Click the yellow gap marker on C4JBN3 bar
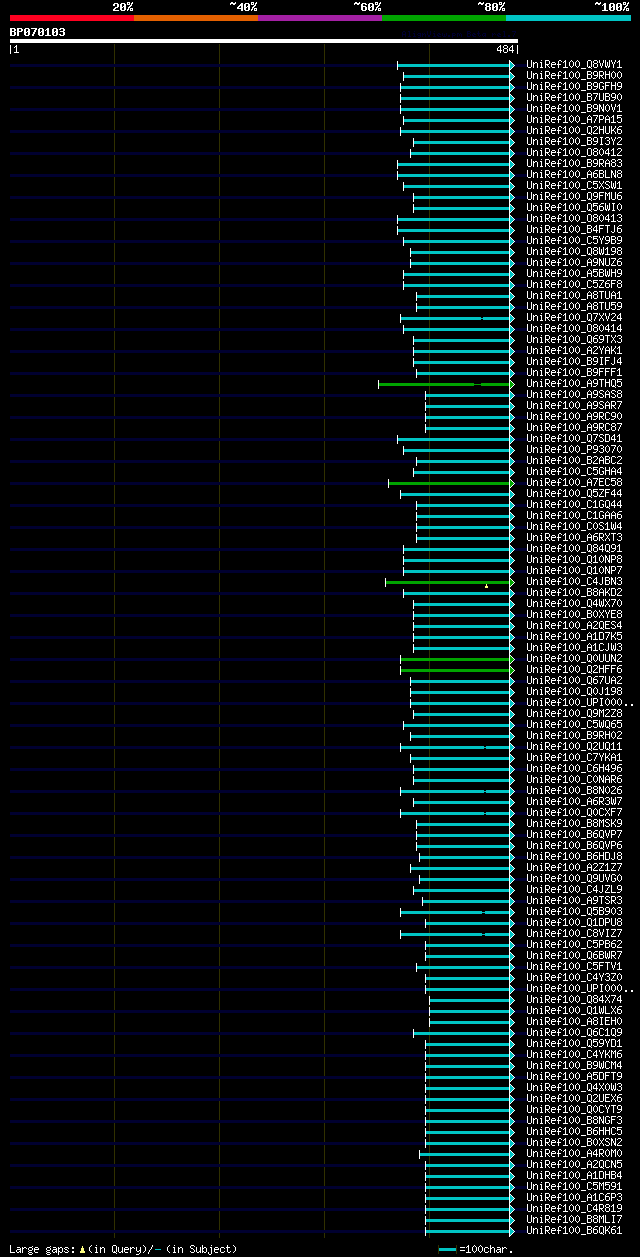The height and width of the screenshot is (1257, 640). click(x=487, y=585)
